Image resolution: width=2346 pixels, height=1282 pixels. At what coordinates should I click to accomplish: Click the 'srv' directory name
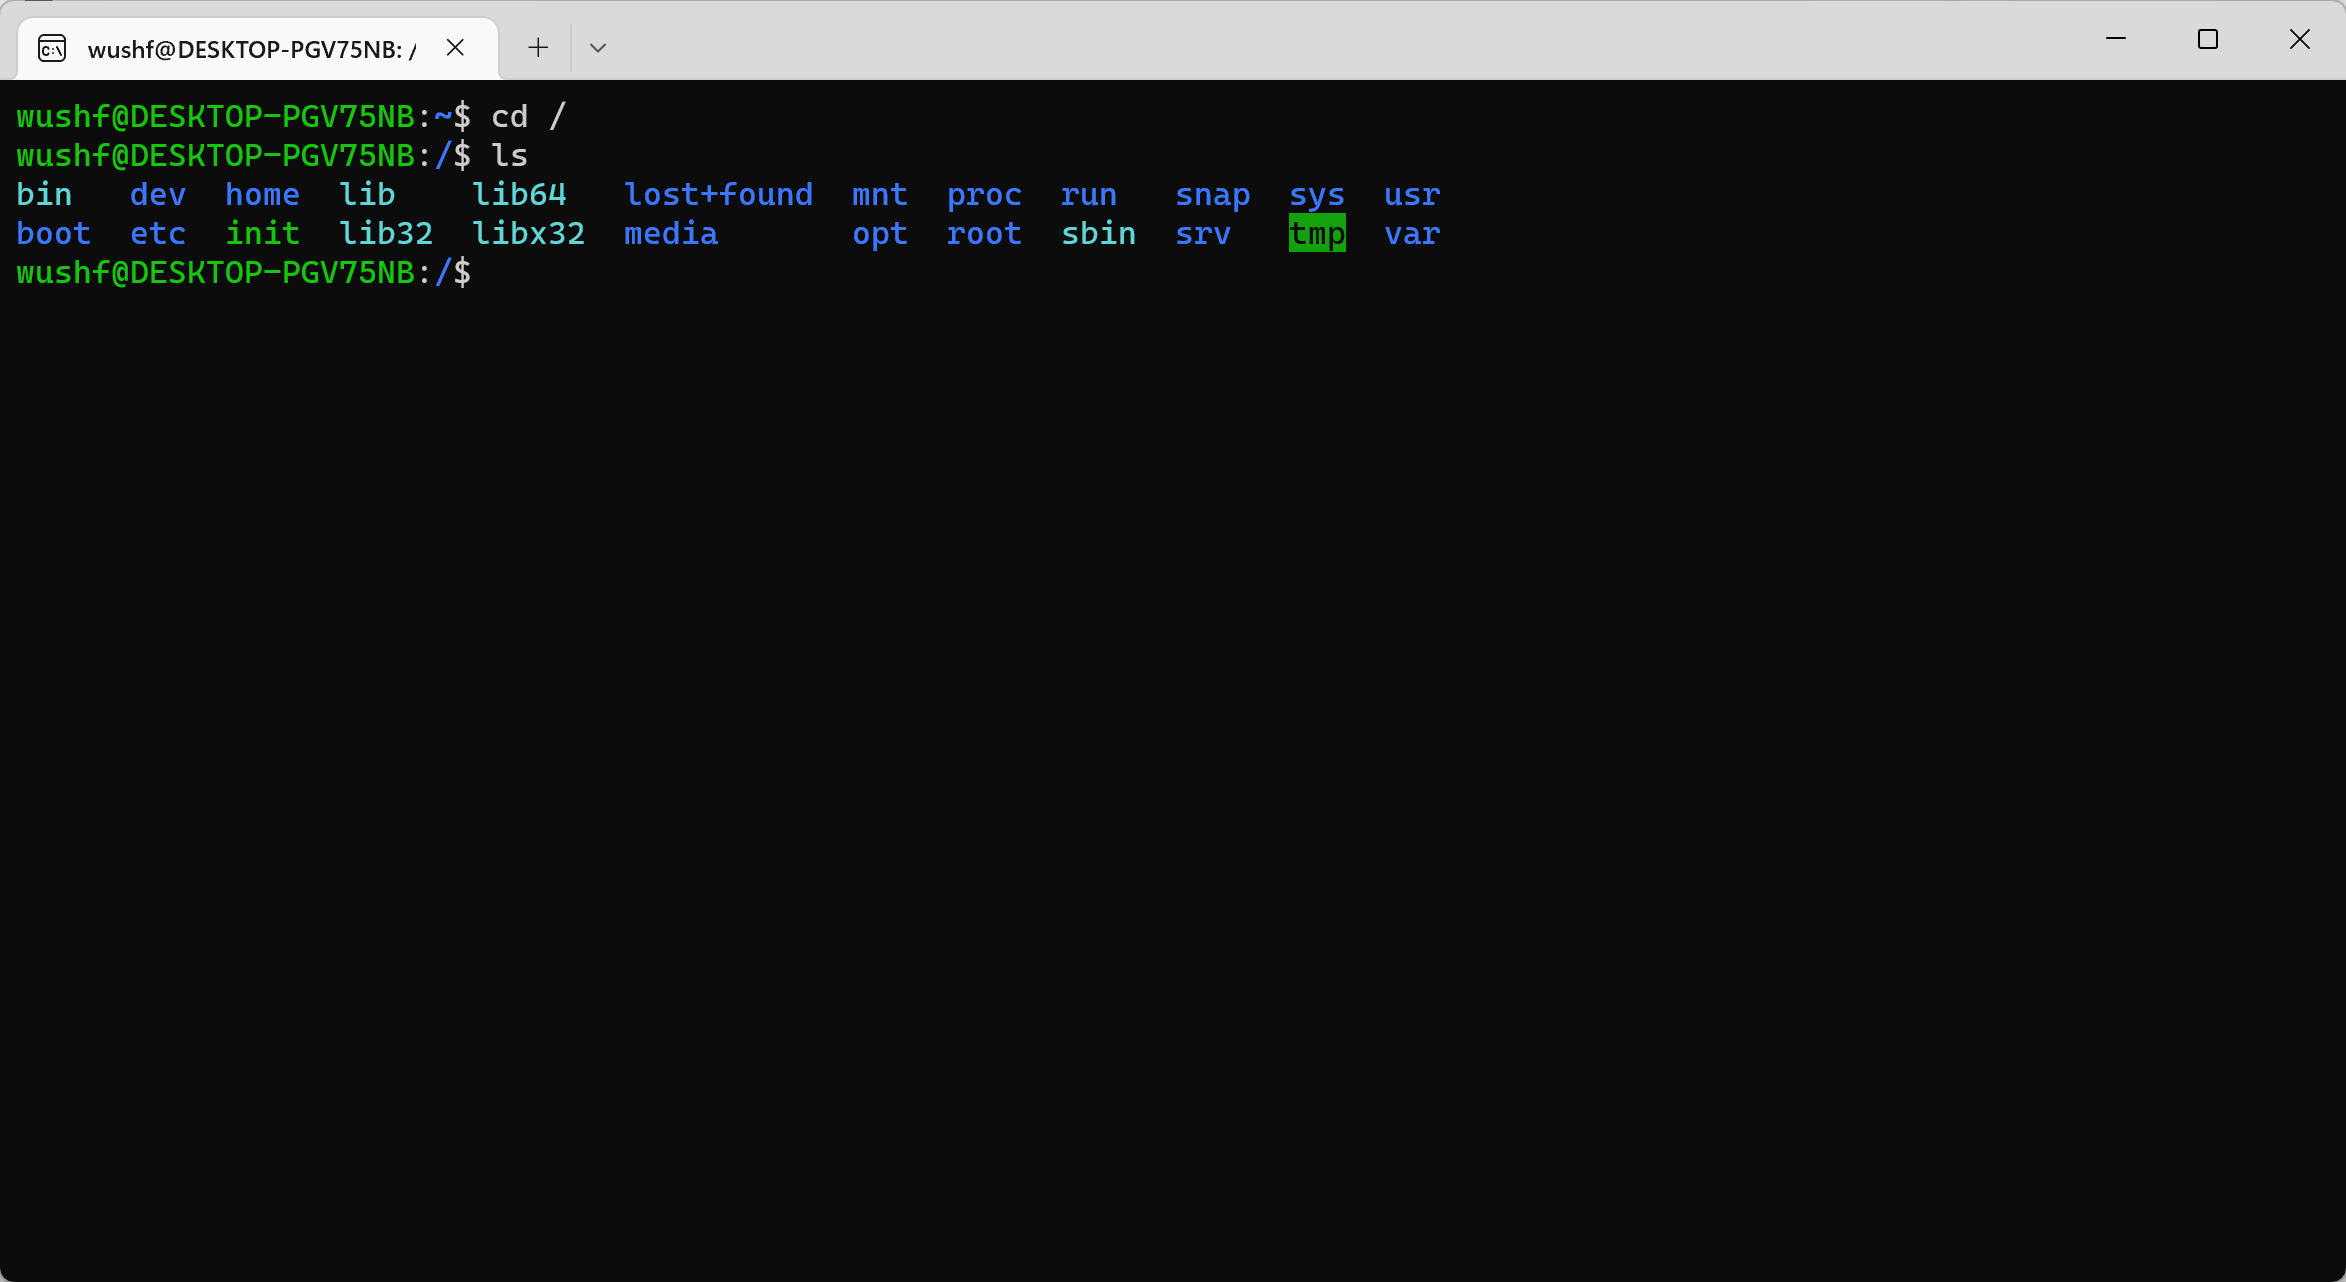click(1203, 234)
